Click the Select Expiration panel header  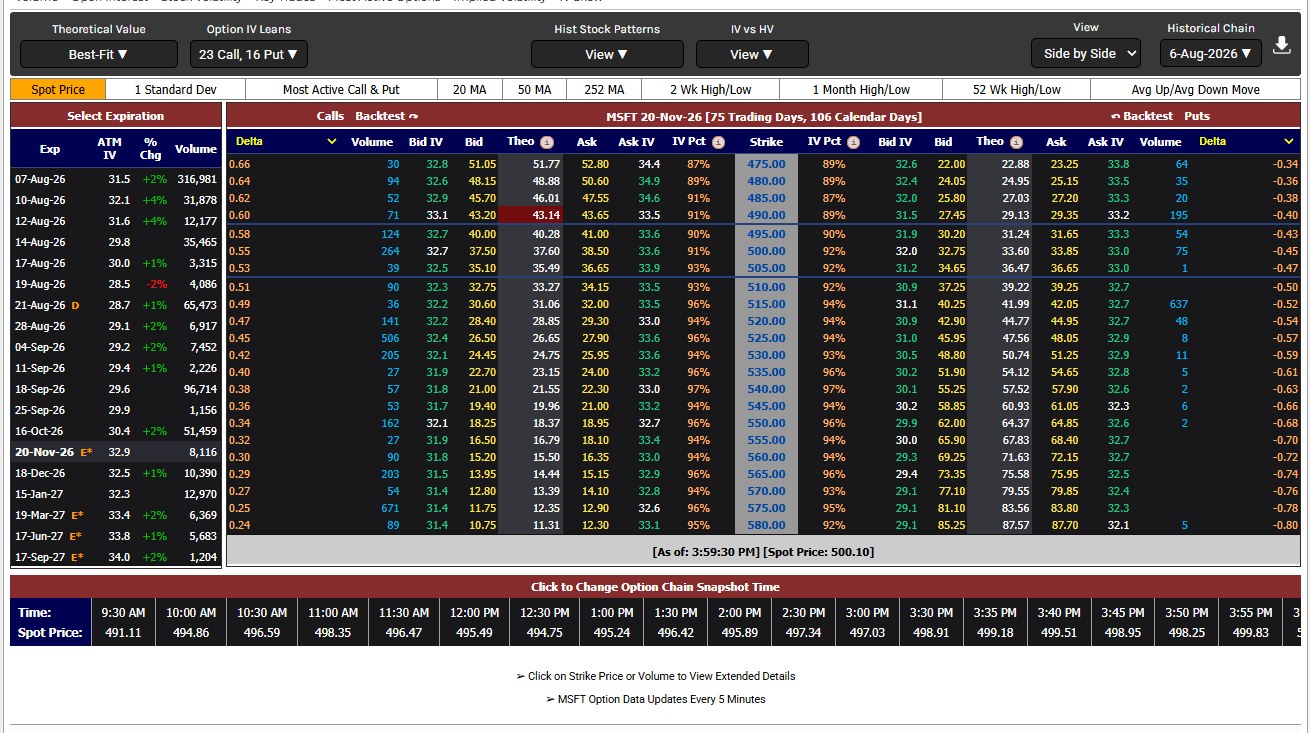point(115,116)
